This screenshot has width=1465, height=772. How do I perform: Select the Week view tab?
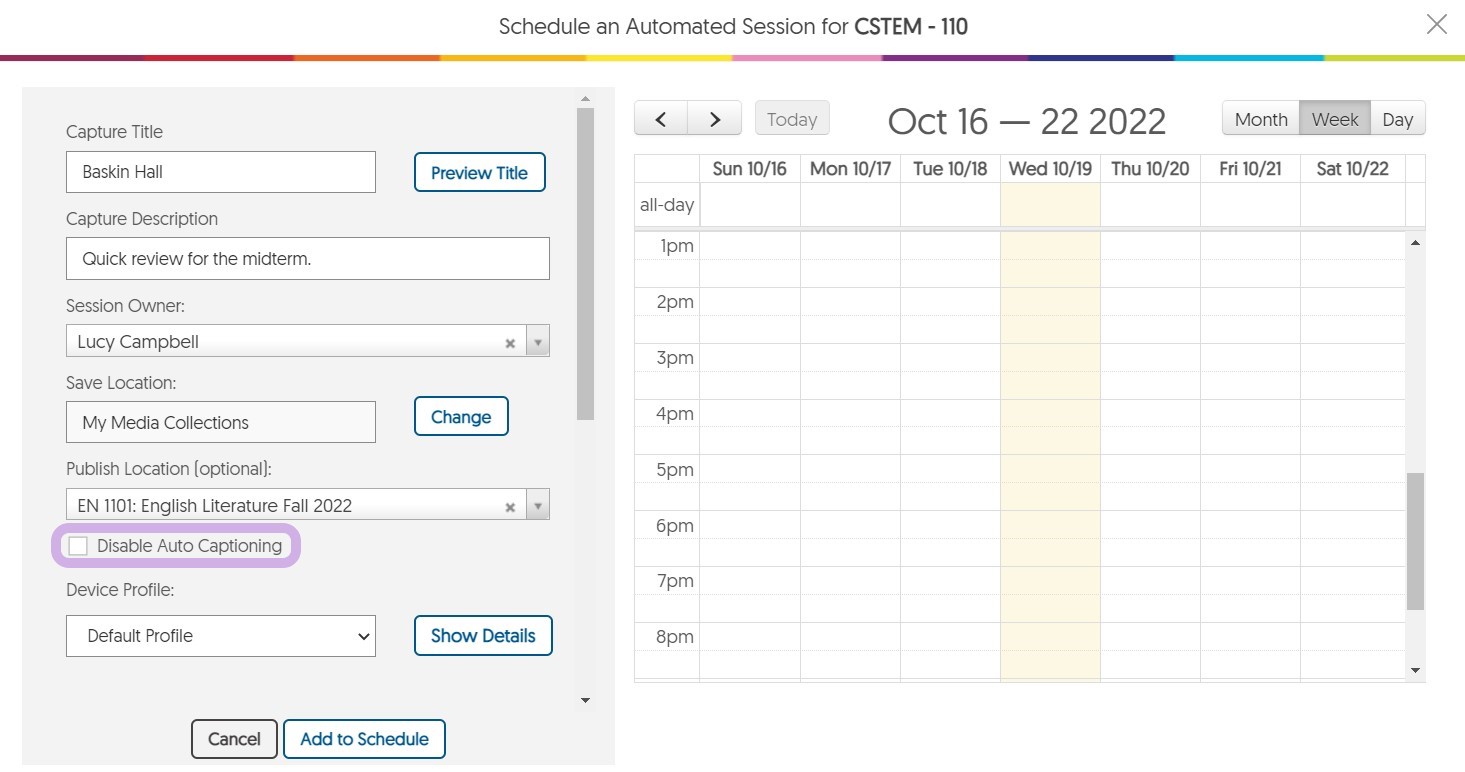pyautogui.click(x=1334, y=119)
